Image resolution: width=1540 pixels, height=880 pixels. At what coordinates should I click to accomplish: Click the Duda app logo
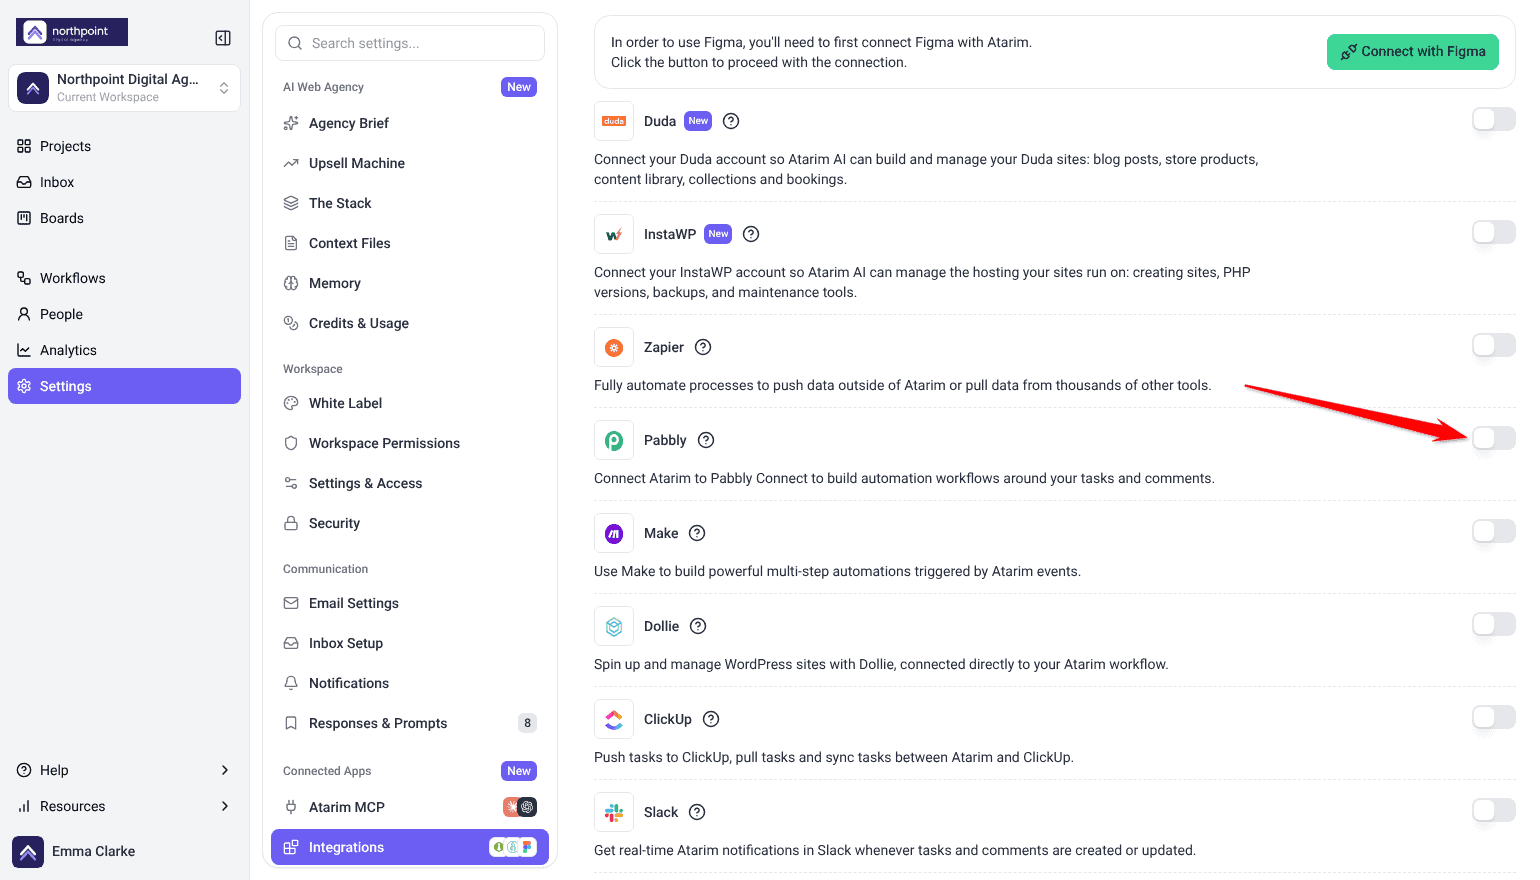point(614,121)
